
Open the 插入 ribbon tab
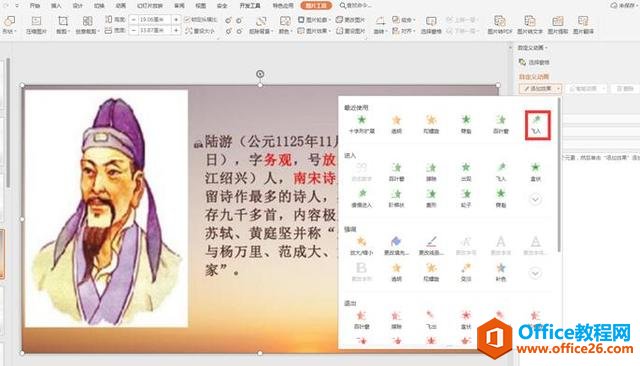coord(56,6)
